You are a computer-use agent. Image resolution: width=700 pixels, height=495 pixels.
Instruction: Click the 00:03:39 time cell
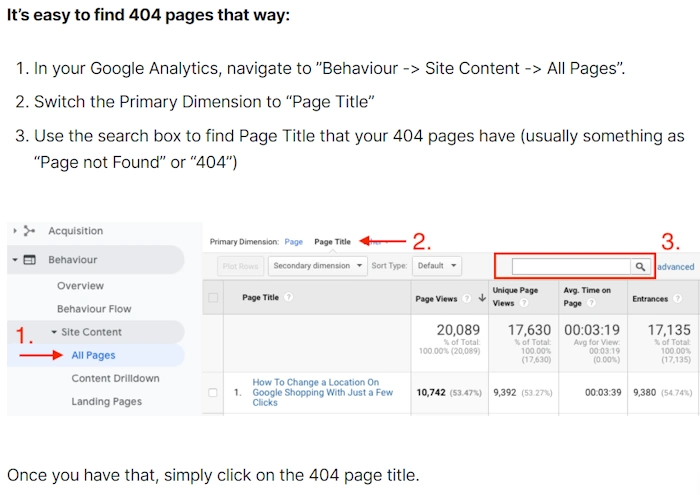(x=603, y=392)
